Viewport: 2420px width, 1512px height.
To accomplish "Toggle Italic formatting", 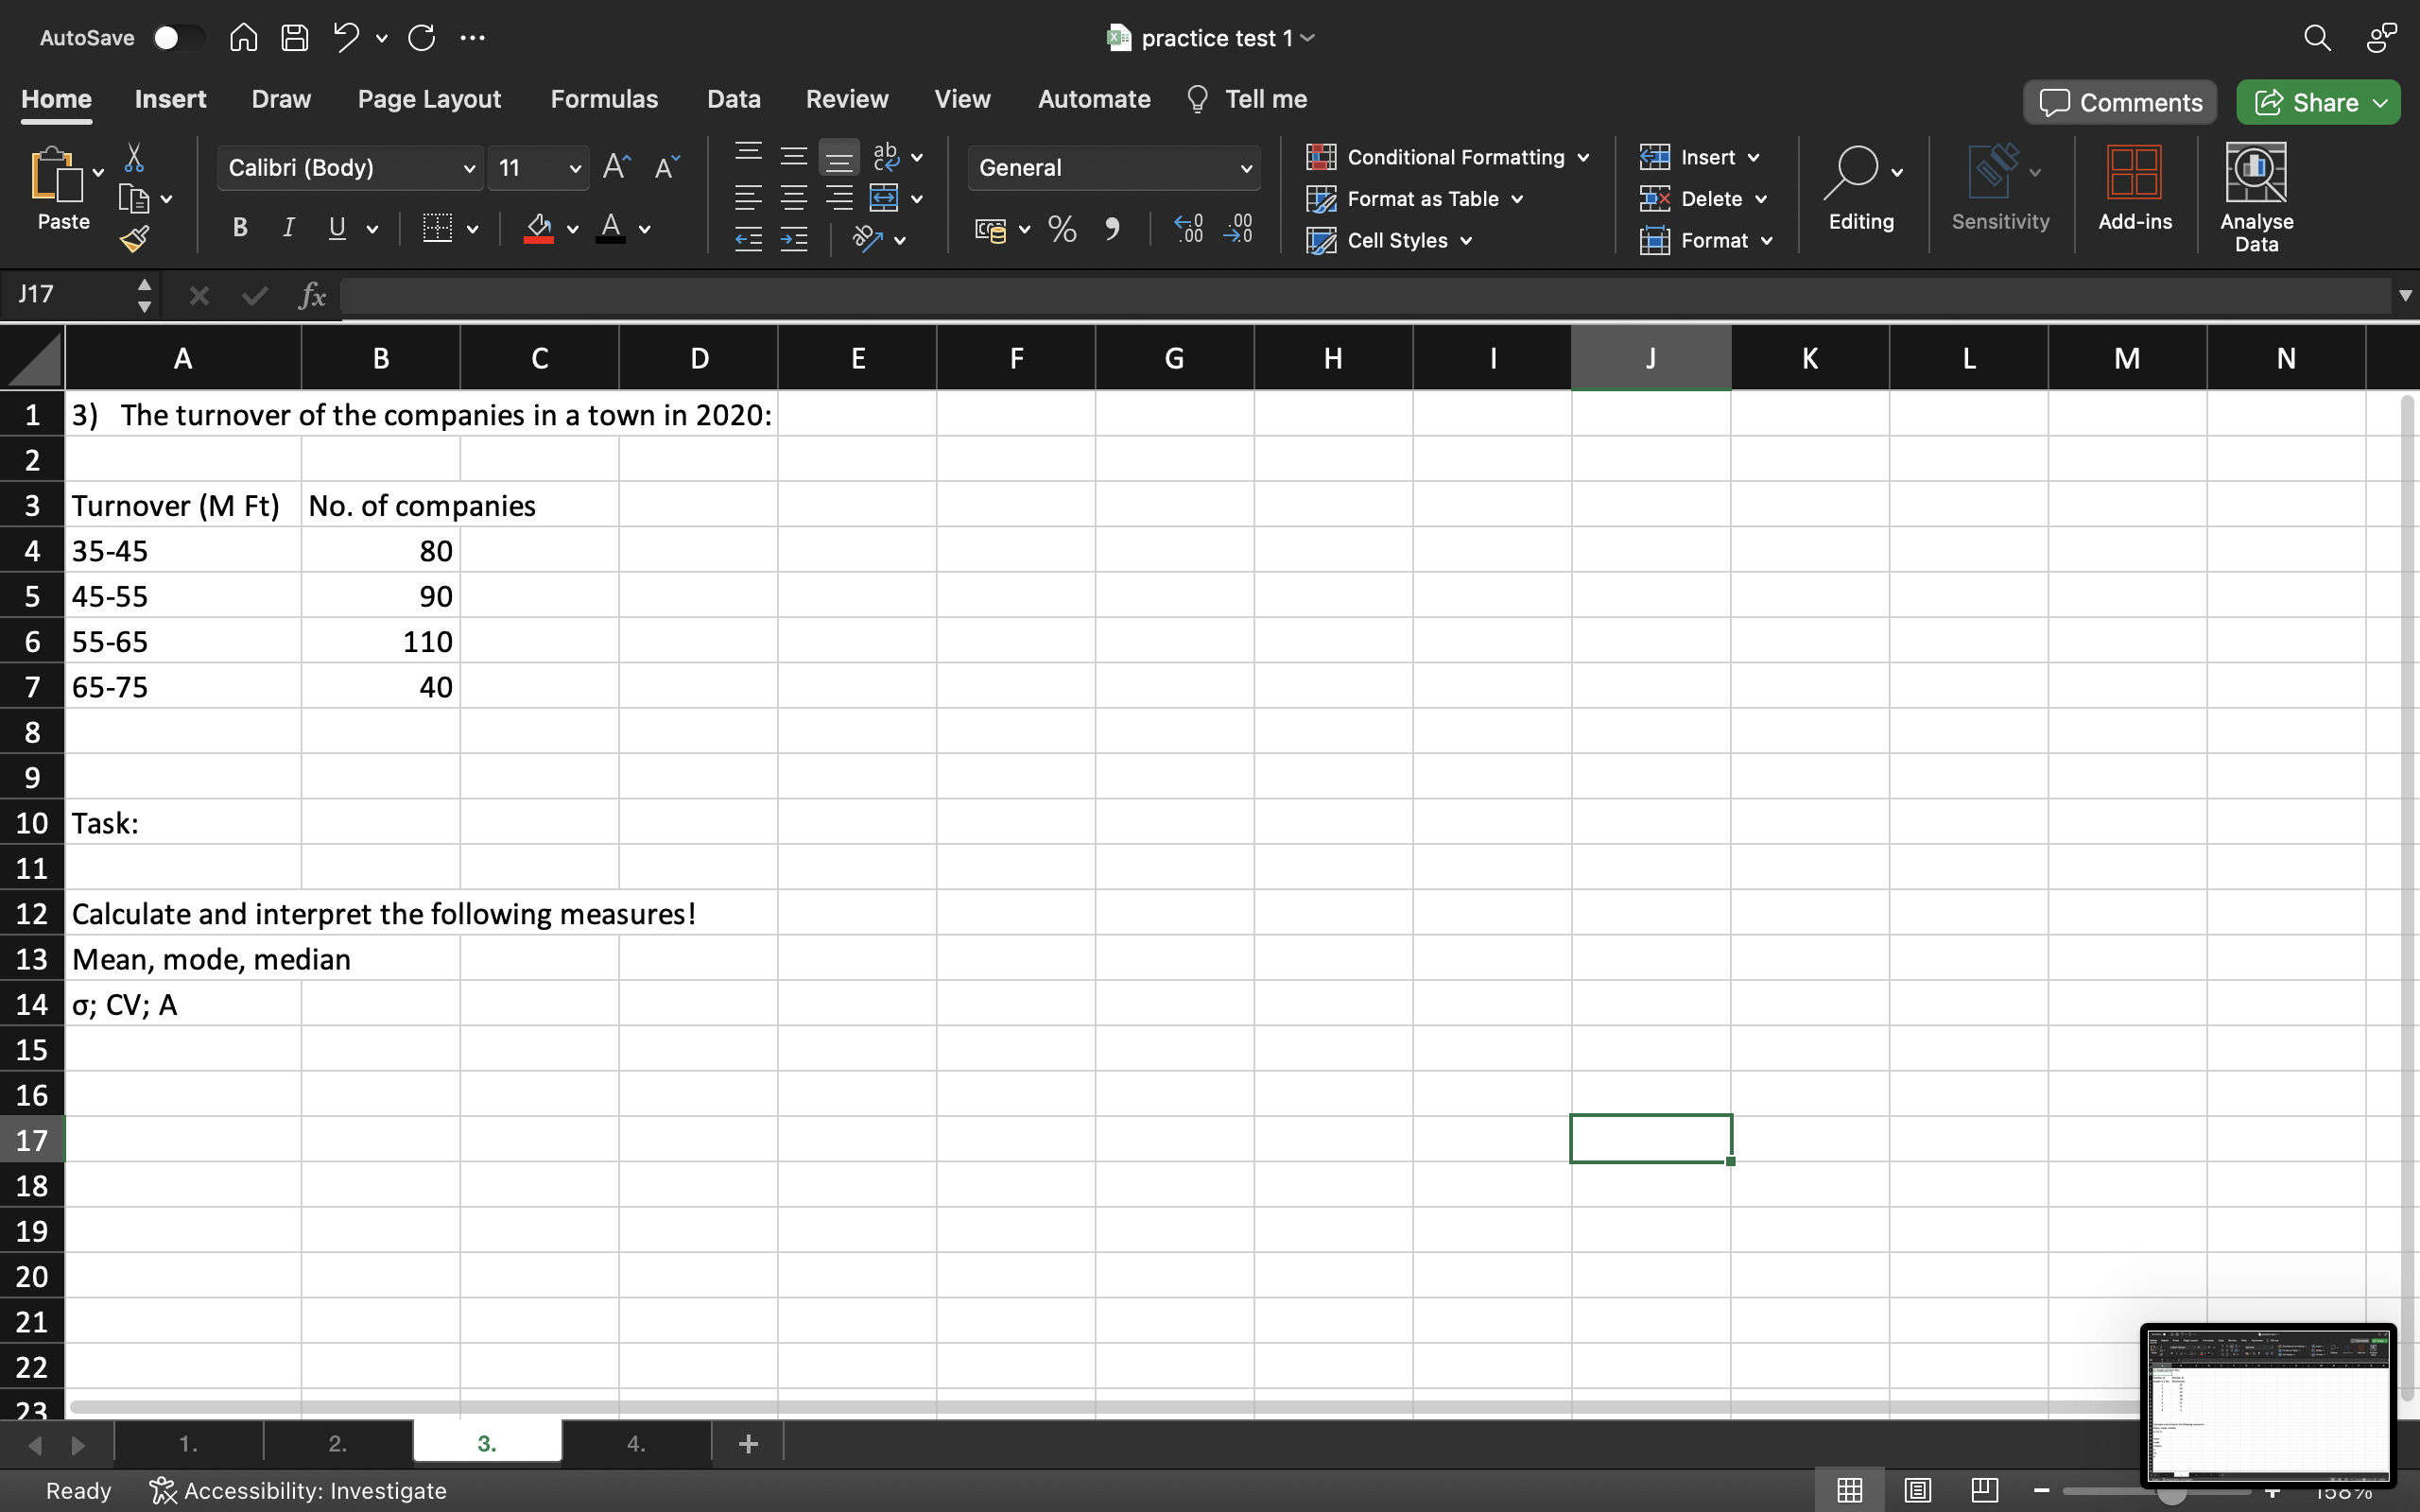I will (288, 229).
